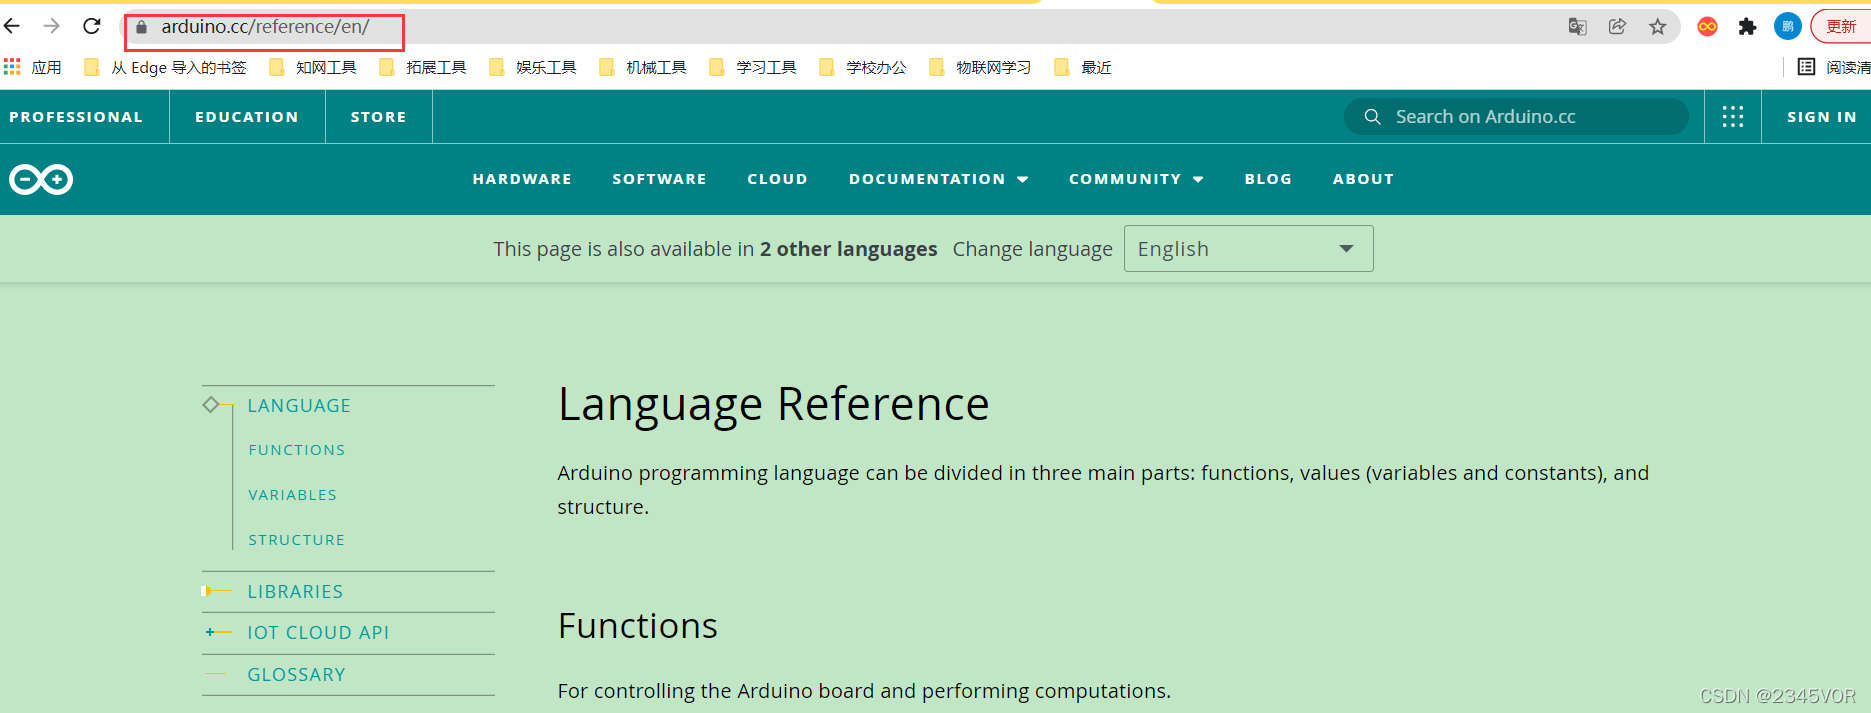Image resolution: width=1871 pixels, height=713 pixels.
Task: Select LANGUAGE in the sidebar
Action: coord(299,406)
